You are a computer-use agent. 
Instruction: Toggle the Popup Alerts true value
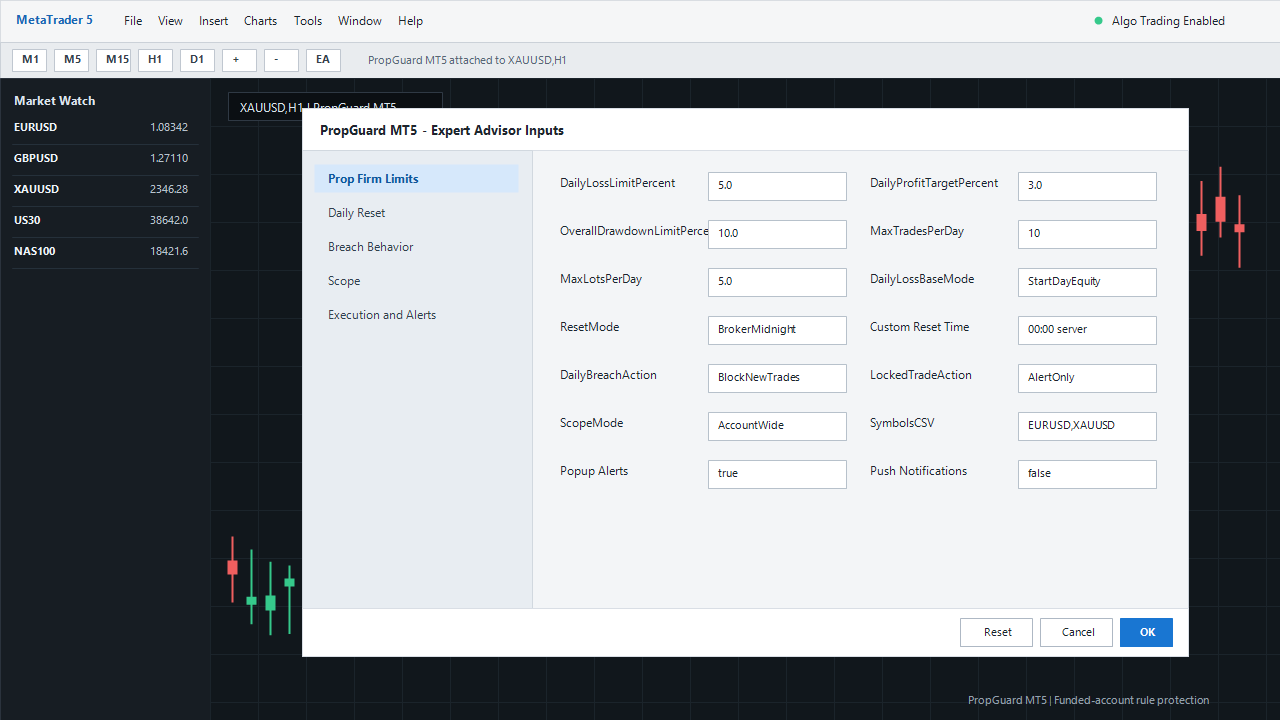point(777,474)
